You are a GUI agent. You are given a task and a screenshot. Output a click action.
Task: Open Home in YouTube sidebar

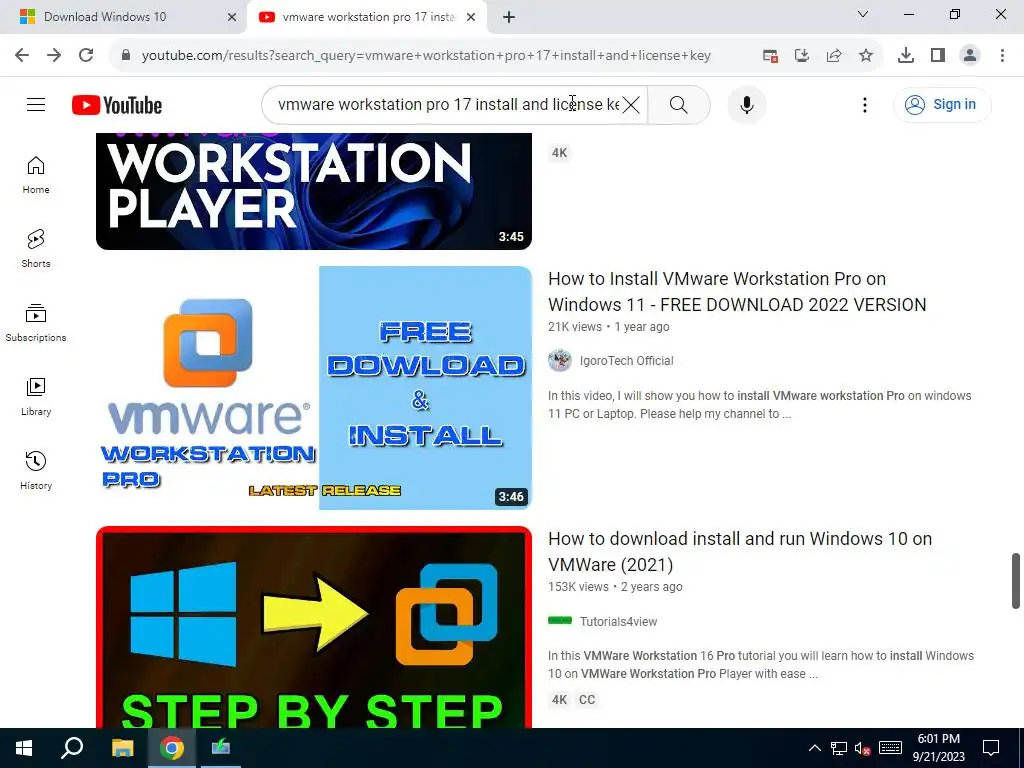pyautogui.click(x=36, y=175)
